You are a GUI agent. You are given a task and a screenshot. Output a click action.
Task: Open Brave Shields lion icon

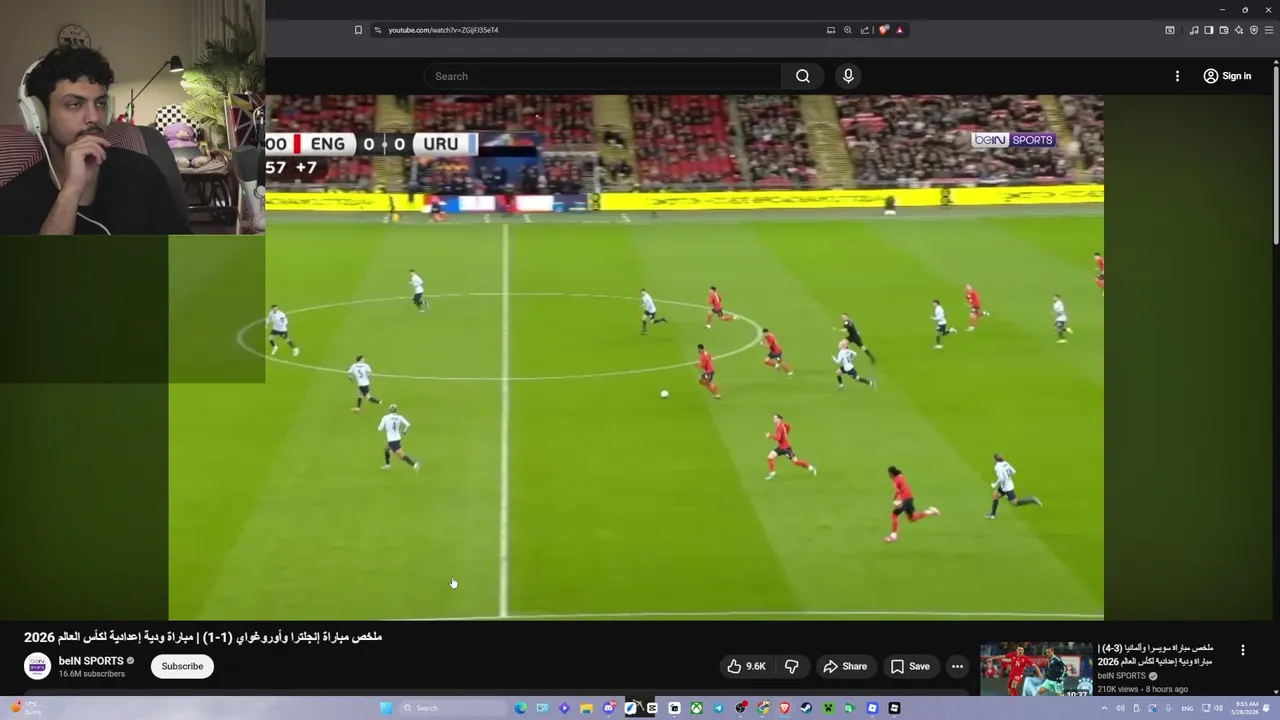point(883,30)
